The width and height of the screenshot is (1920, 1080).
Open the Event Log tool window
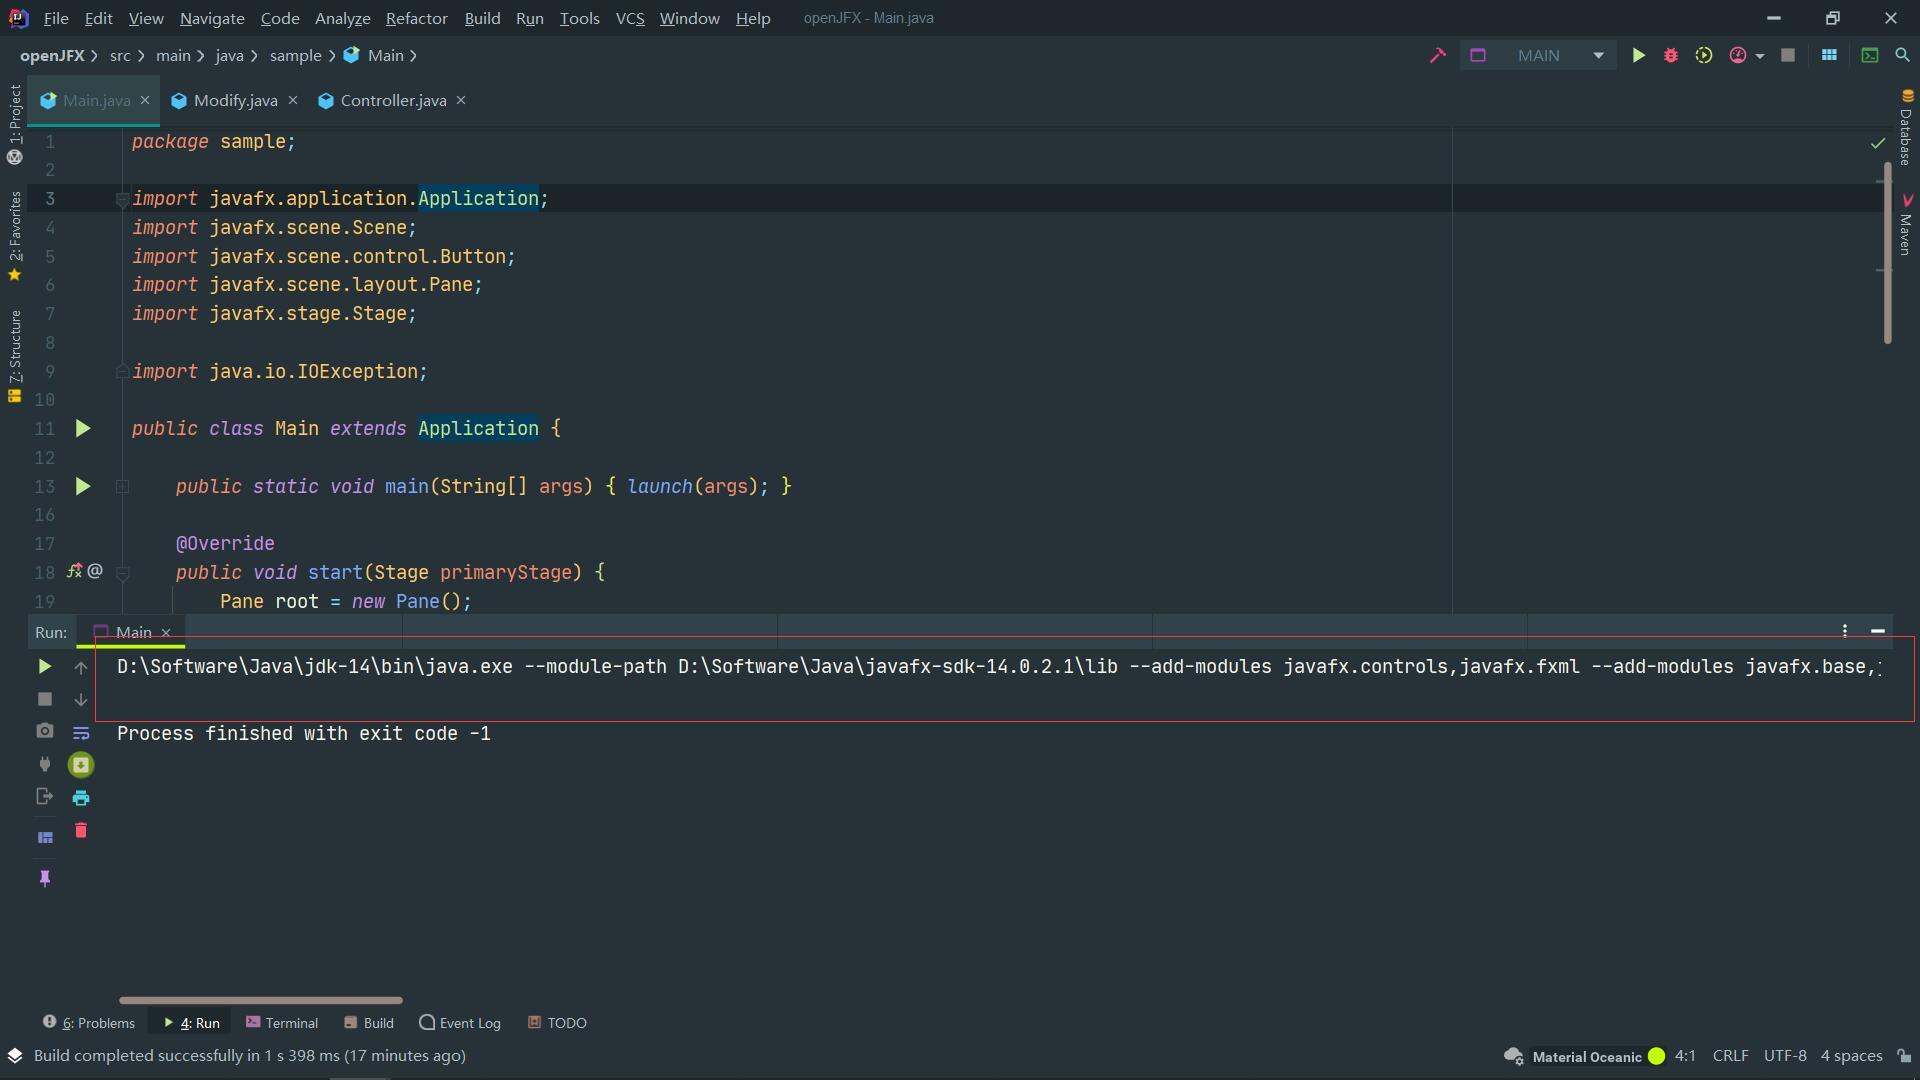click(x=460, y=1023)
